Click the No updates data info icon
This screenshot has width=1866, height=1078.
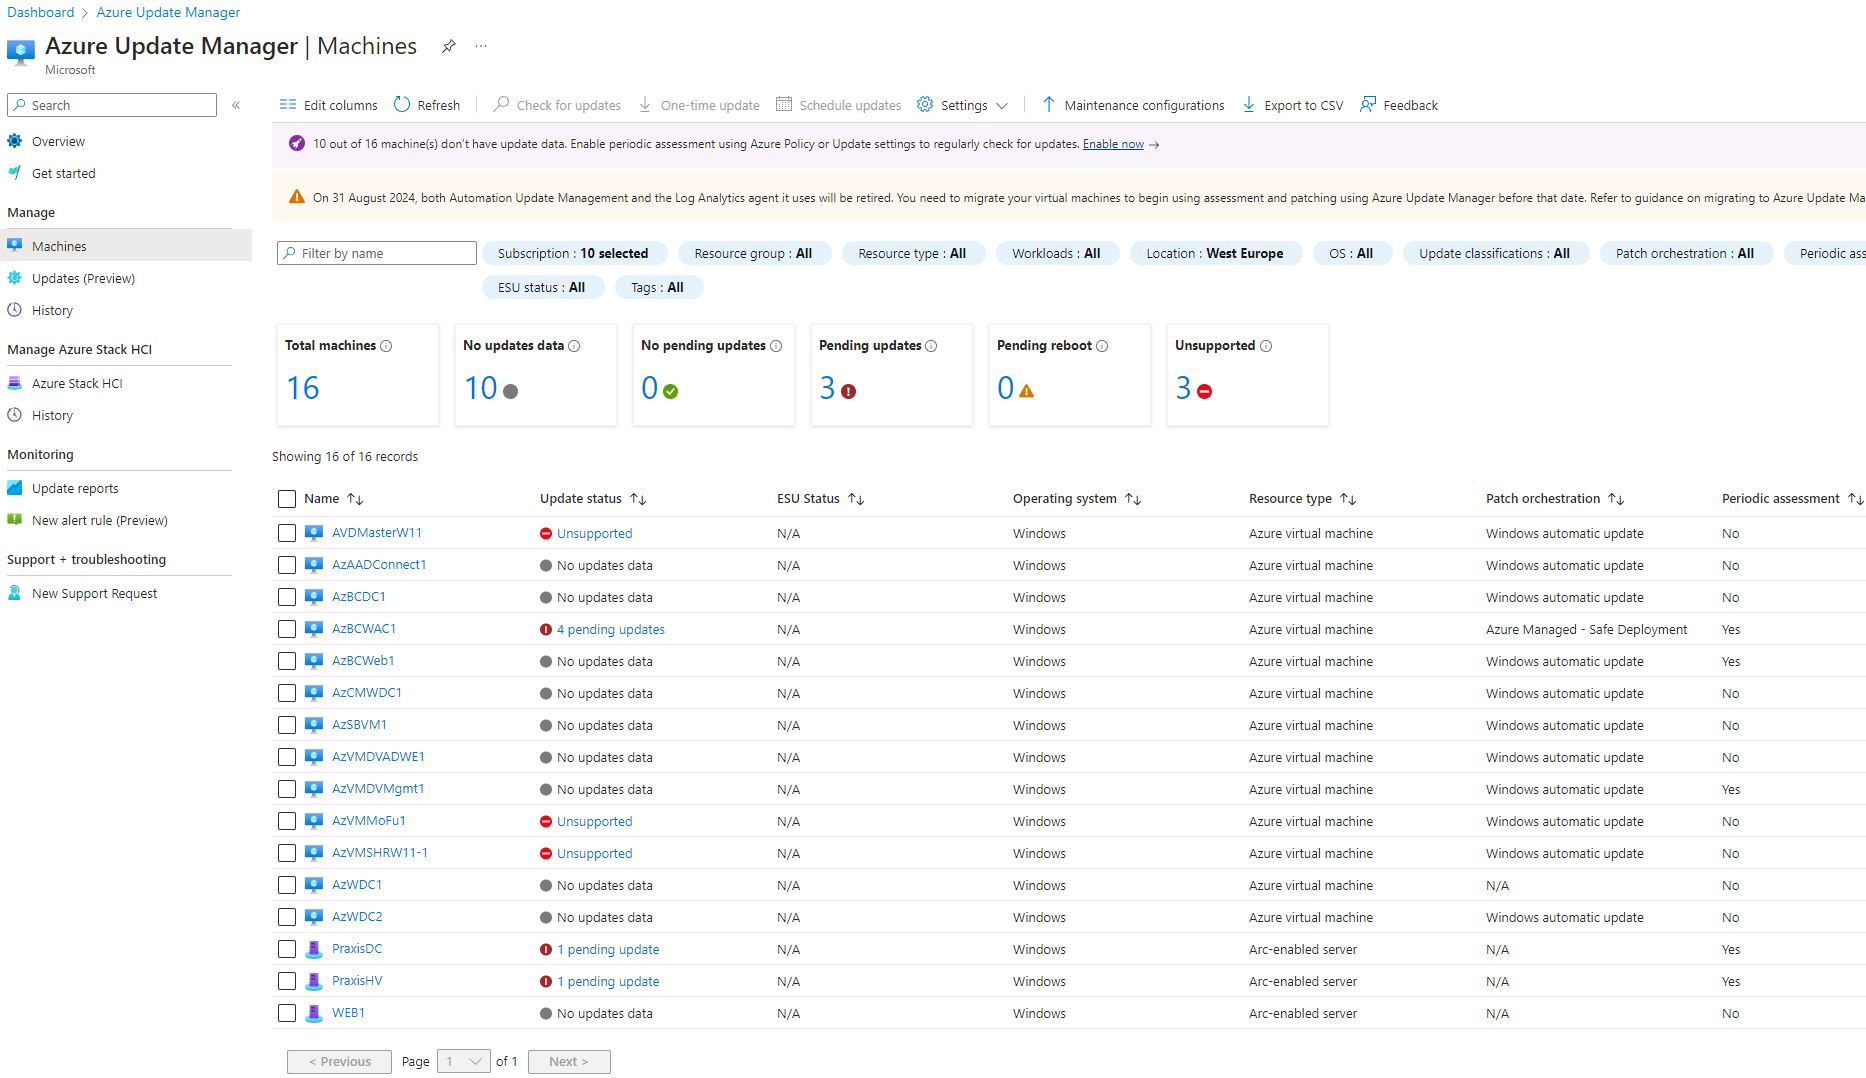click(574, 346)
